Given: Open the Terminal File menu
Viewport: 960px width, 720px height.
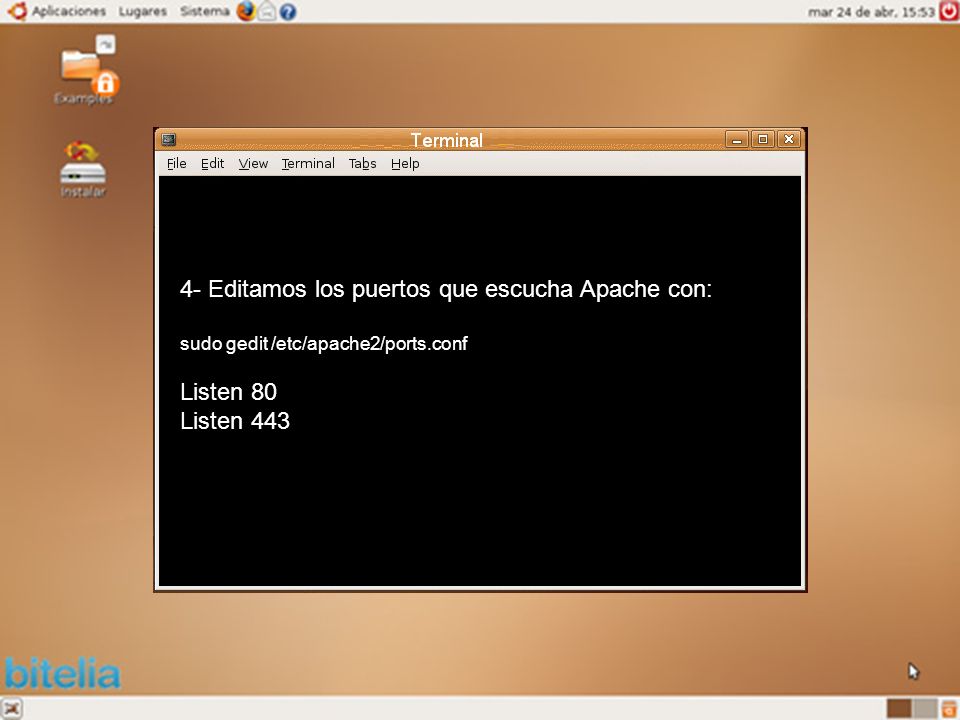Looking at the screenshot, I should point(176,163).
